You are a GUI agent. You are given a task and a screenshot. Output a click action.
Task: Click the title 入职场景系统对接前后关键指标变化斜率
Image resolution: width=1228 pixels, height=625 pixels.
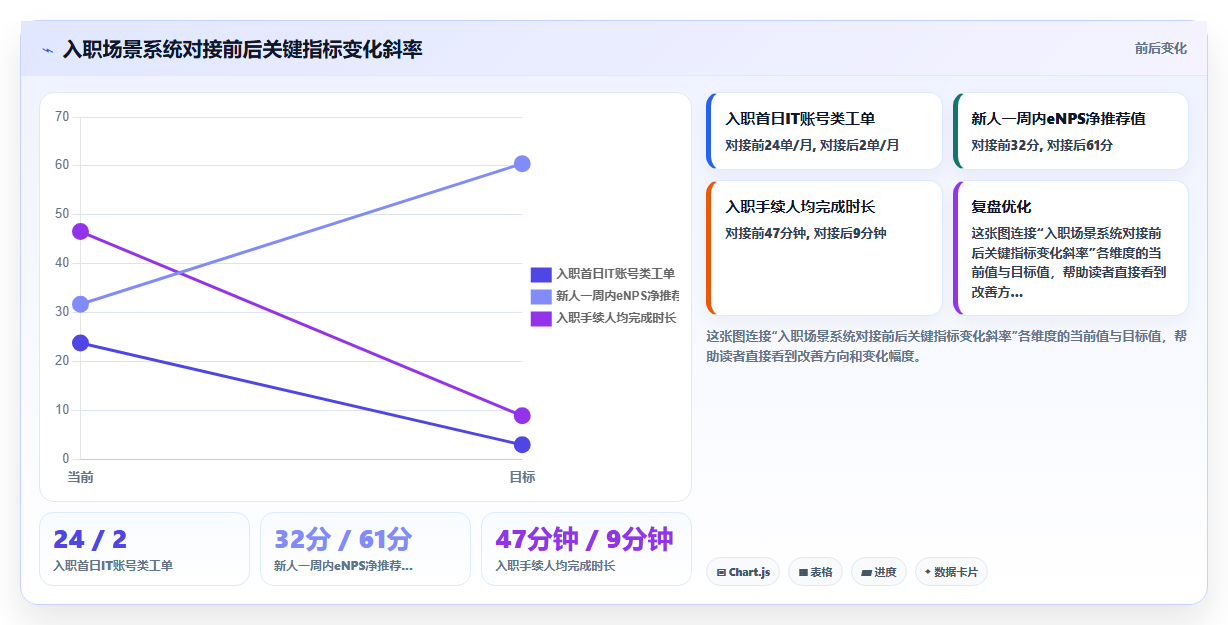[x=243, y=49]
